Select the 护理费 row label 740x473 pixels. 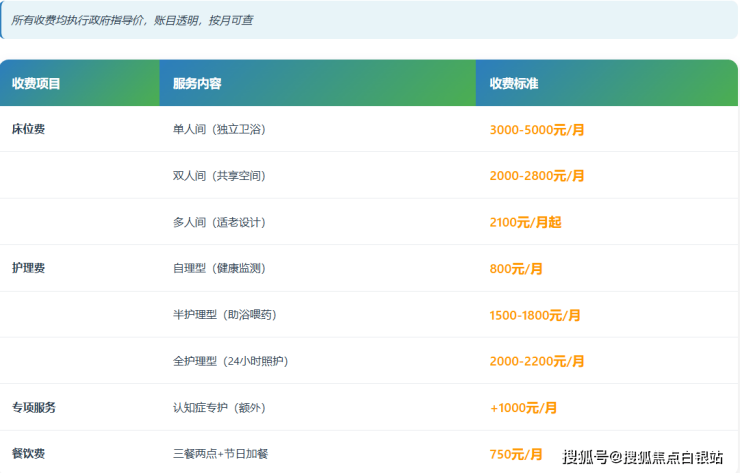tap(28, 268)
